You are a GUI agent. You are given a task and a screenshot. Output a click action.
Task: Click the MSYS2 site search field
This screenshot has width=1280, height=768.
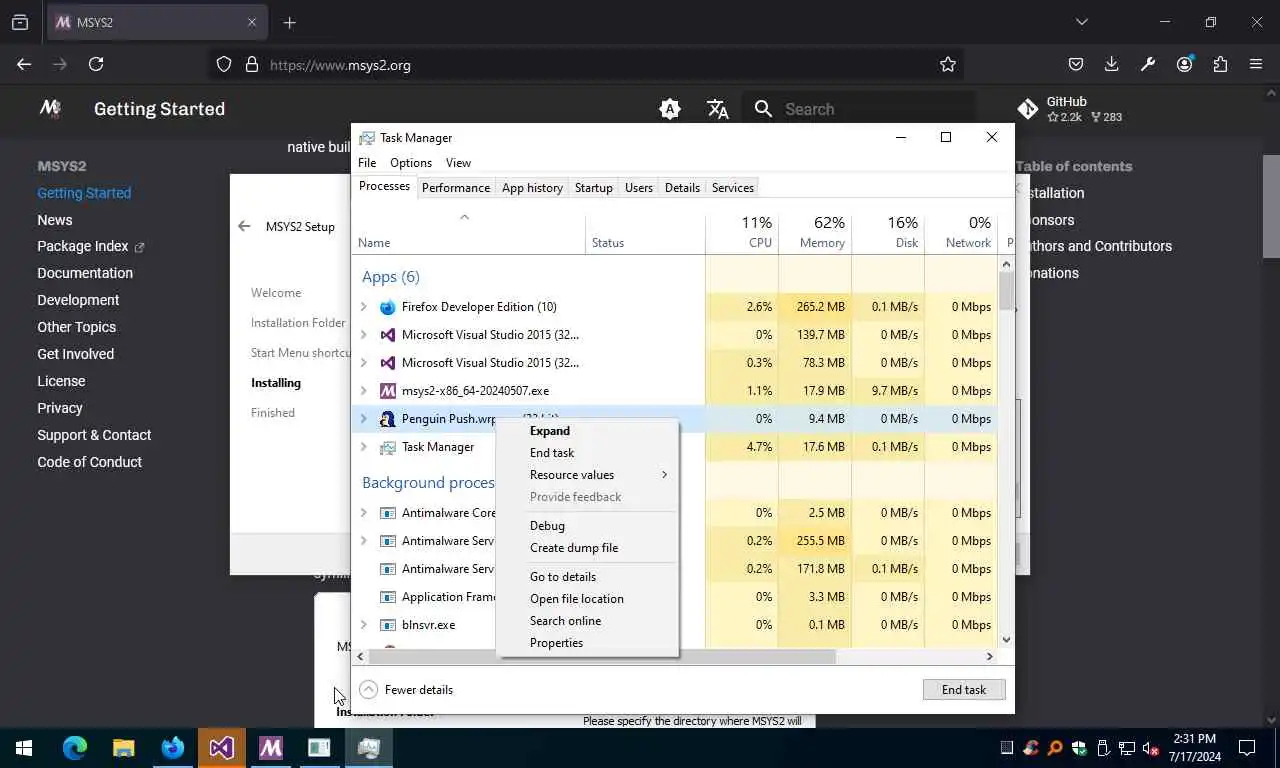coord(860,109)
